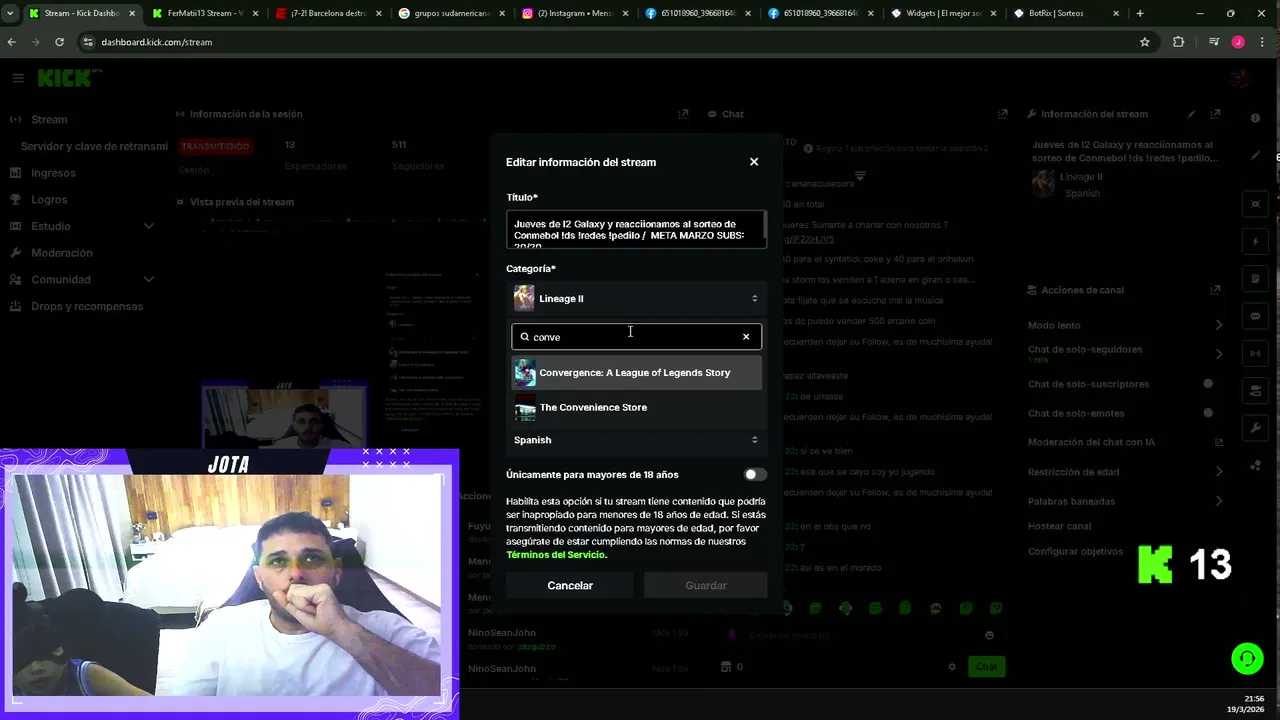The width and height of the screenshot is (1280, 720).
Task: Click the note page icon in right strip
Action: [x=1256, y=278]
